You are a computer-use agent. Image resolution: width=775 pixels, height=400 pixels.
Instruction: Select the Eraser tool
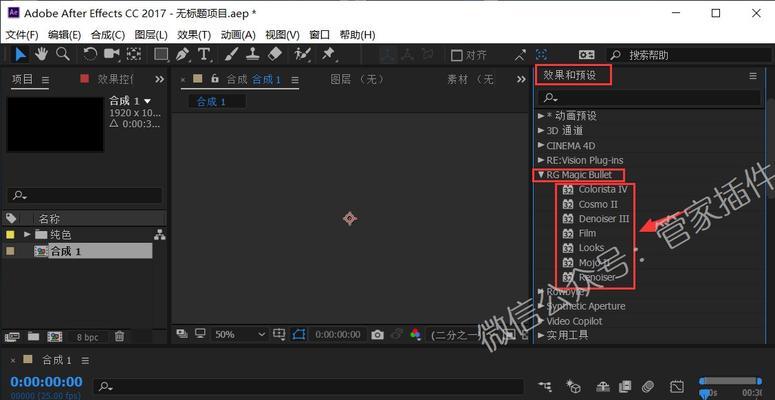pos(275,54)
